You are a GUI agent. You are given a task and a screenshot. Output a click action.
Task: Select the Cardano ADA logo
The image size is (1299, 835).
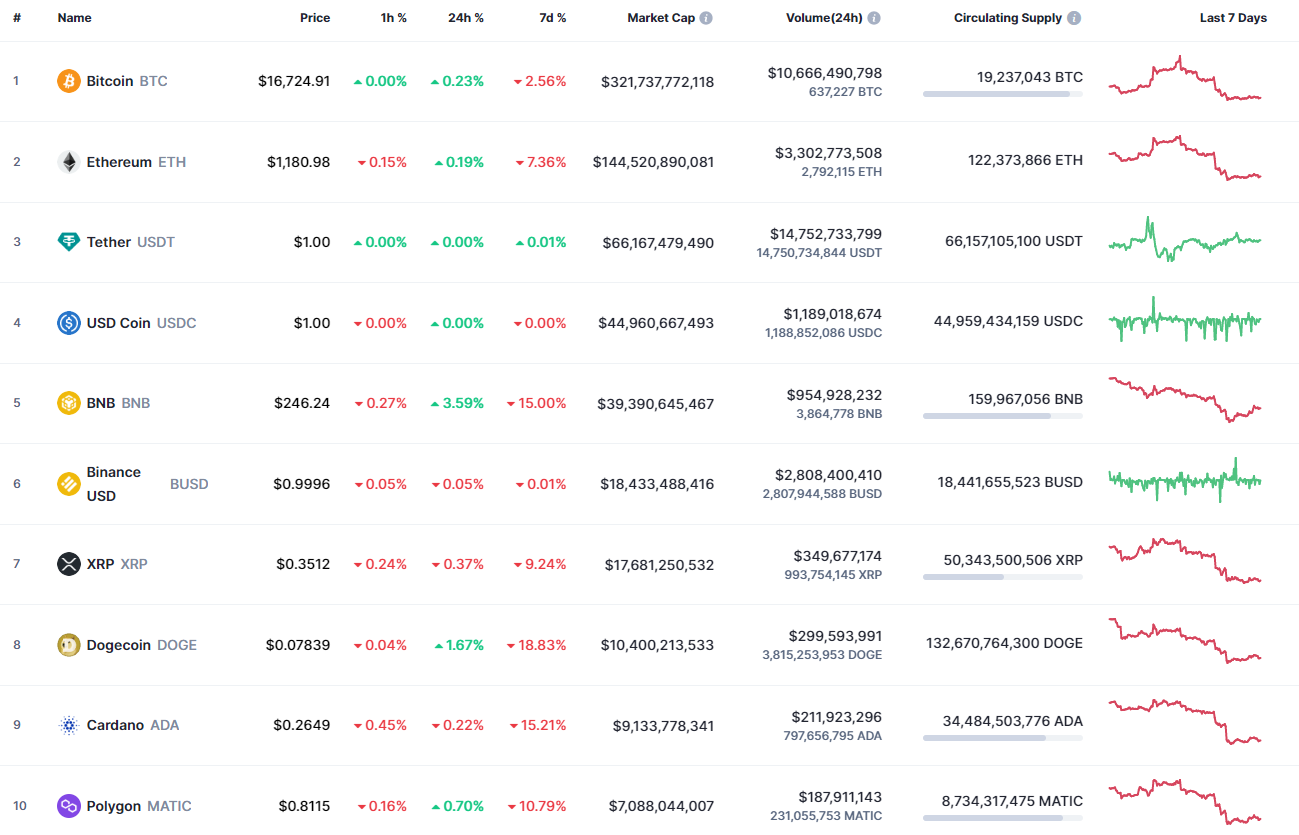(x=67, y=724)
